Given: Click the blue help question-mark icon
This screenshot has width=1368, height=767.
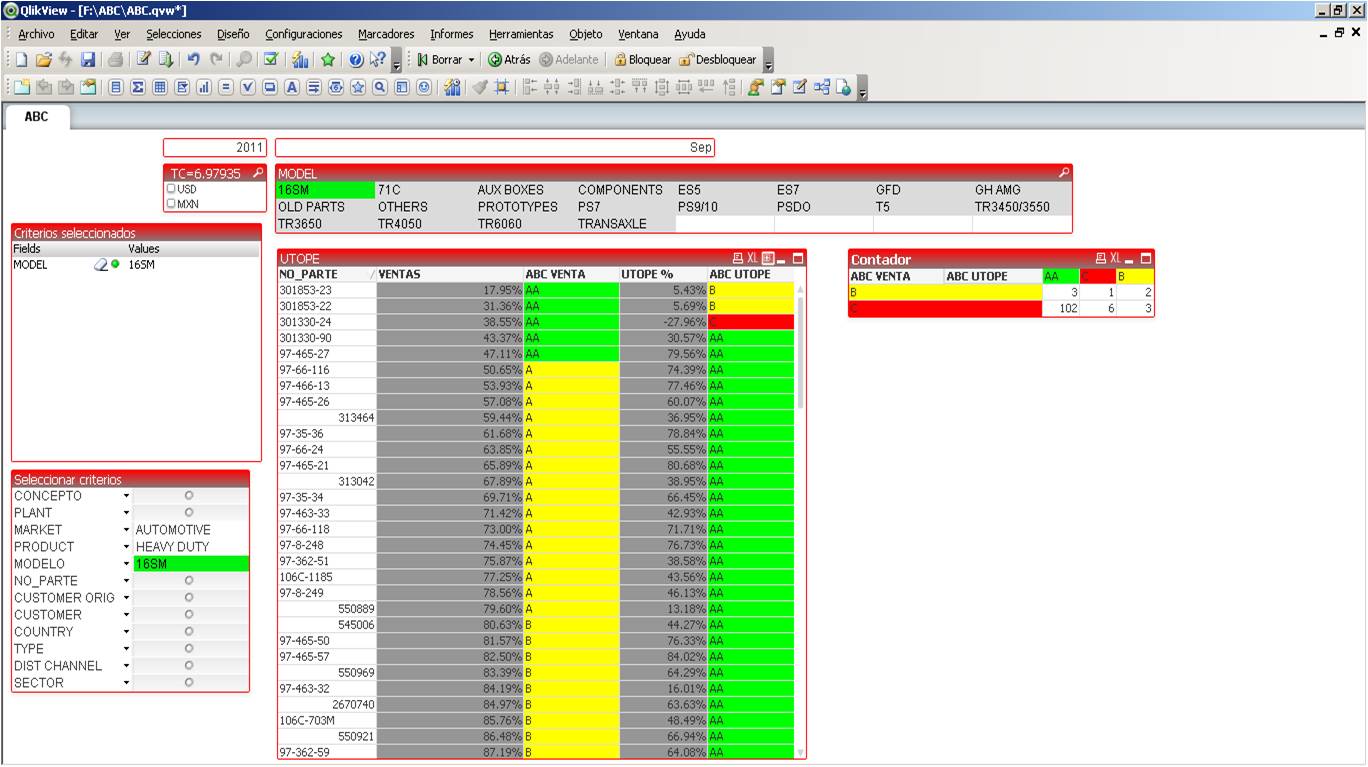Looking at the screenshot, I should pos(355,60).
